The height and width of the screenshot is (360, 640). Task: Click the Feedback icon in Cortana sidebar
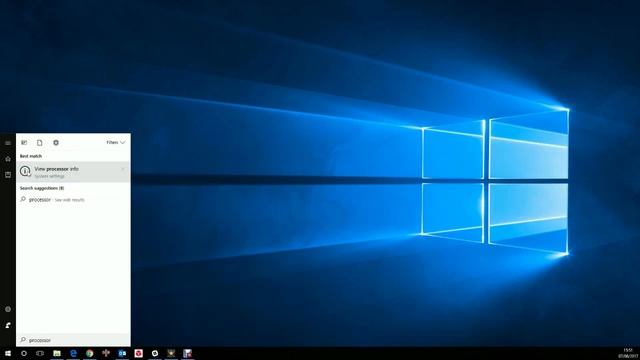tap(8, 325)
